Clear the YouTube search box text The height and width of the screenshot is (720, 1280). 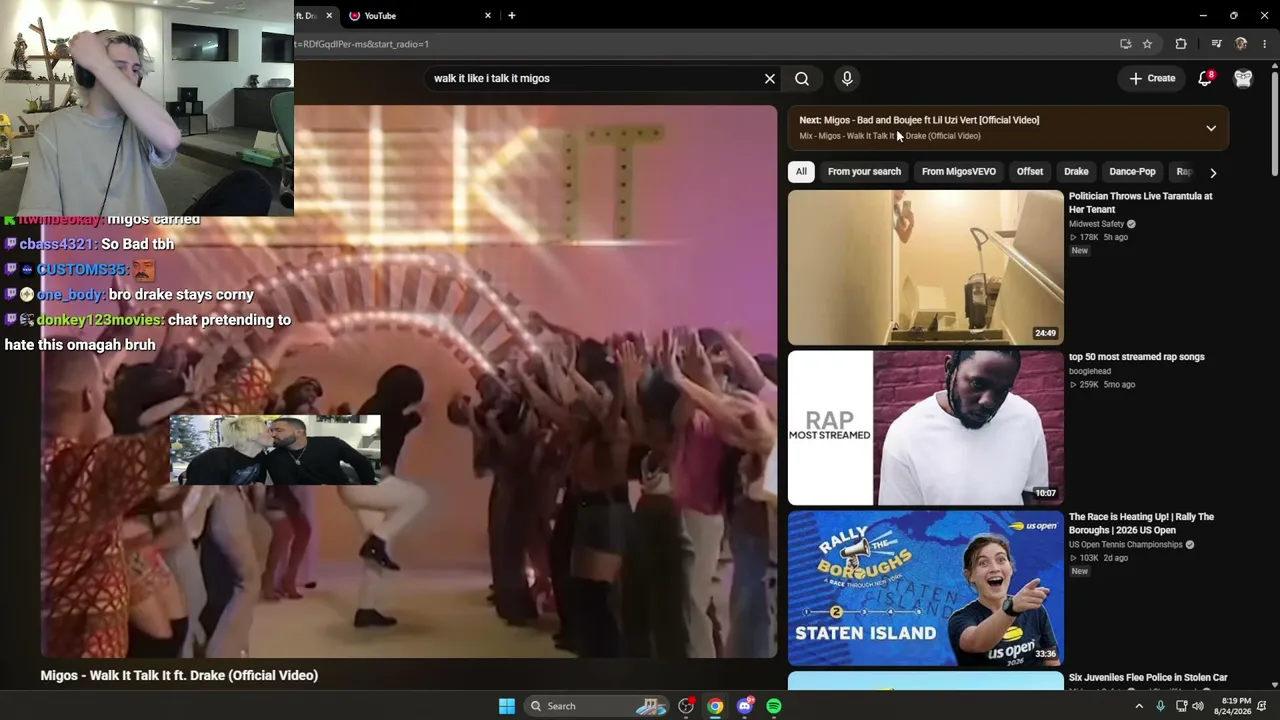point(770,79)
